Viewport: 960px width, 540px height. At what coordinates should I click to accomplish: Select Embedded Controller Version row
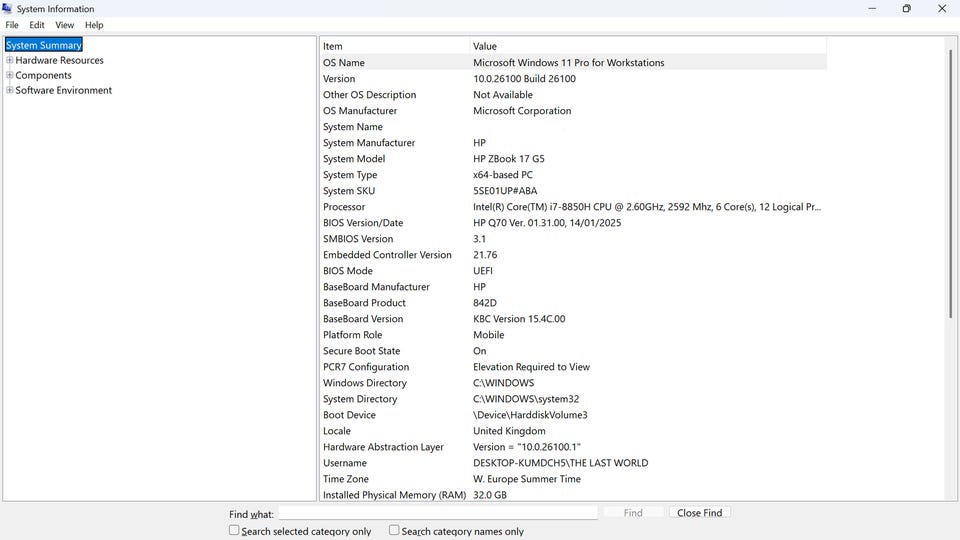pyautogui.click(x=573, y=255)
